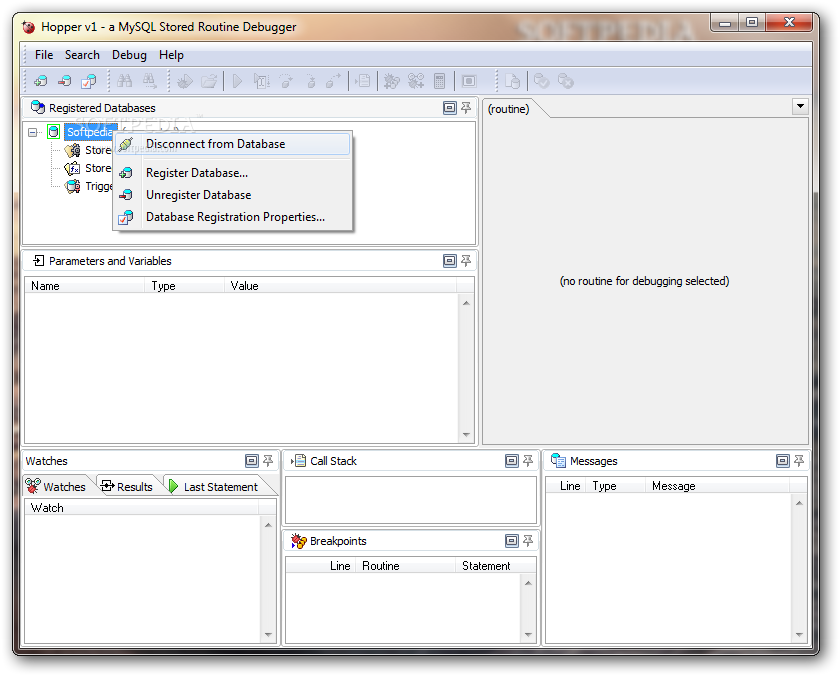Open the Help menu
The height and width of the screenshot is (676, 840).
(x=171, y=55)
